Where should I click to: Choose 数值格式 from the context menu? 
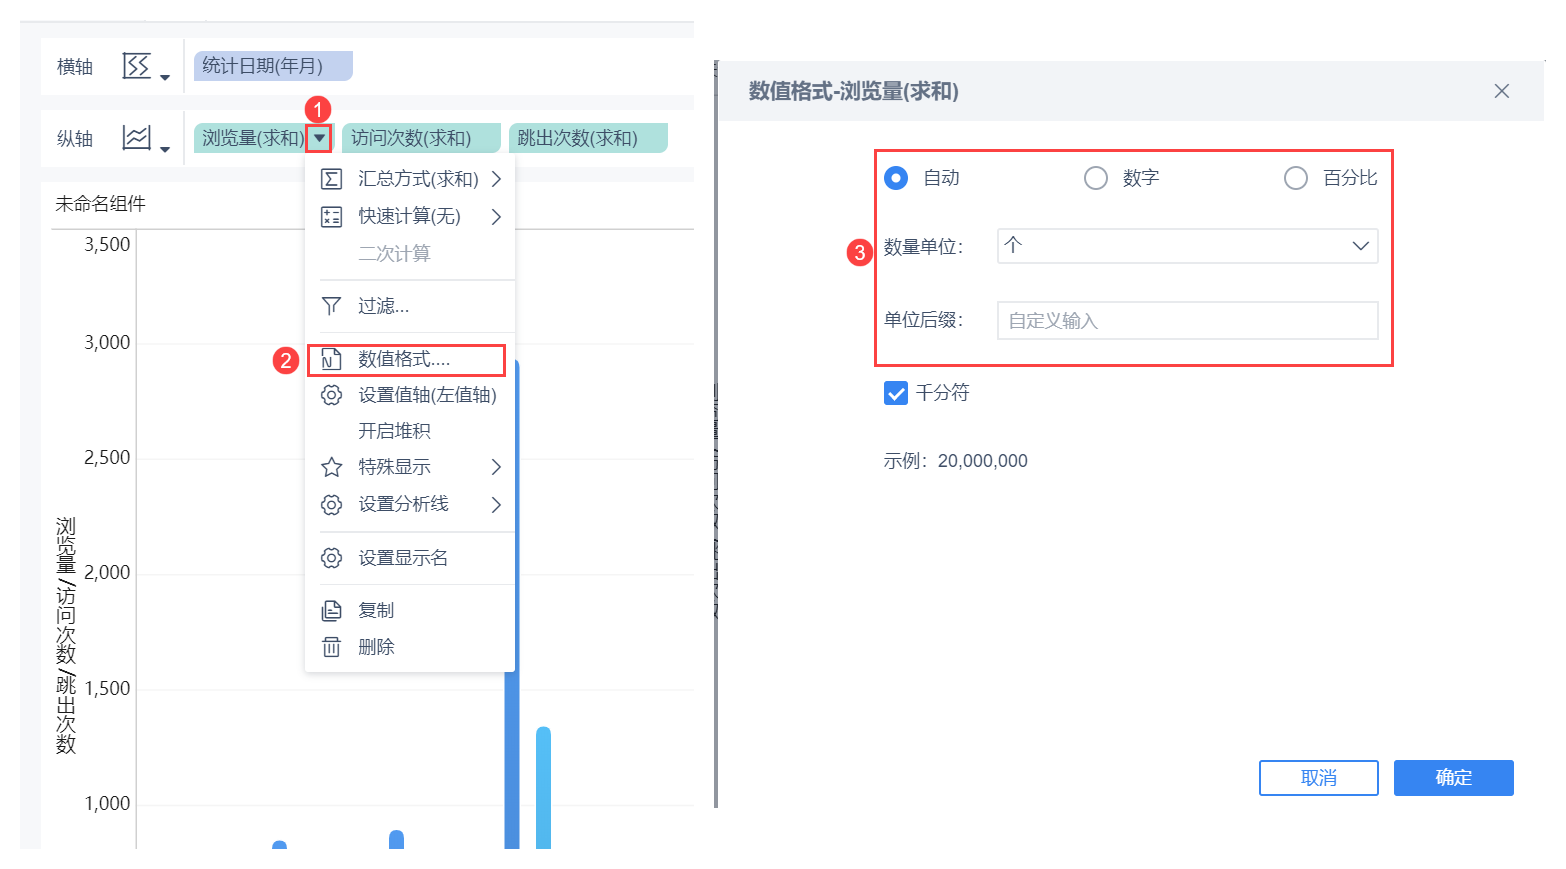[404, 359]
